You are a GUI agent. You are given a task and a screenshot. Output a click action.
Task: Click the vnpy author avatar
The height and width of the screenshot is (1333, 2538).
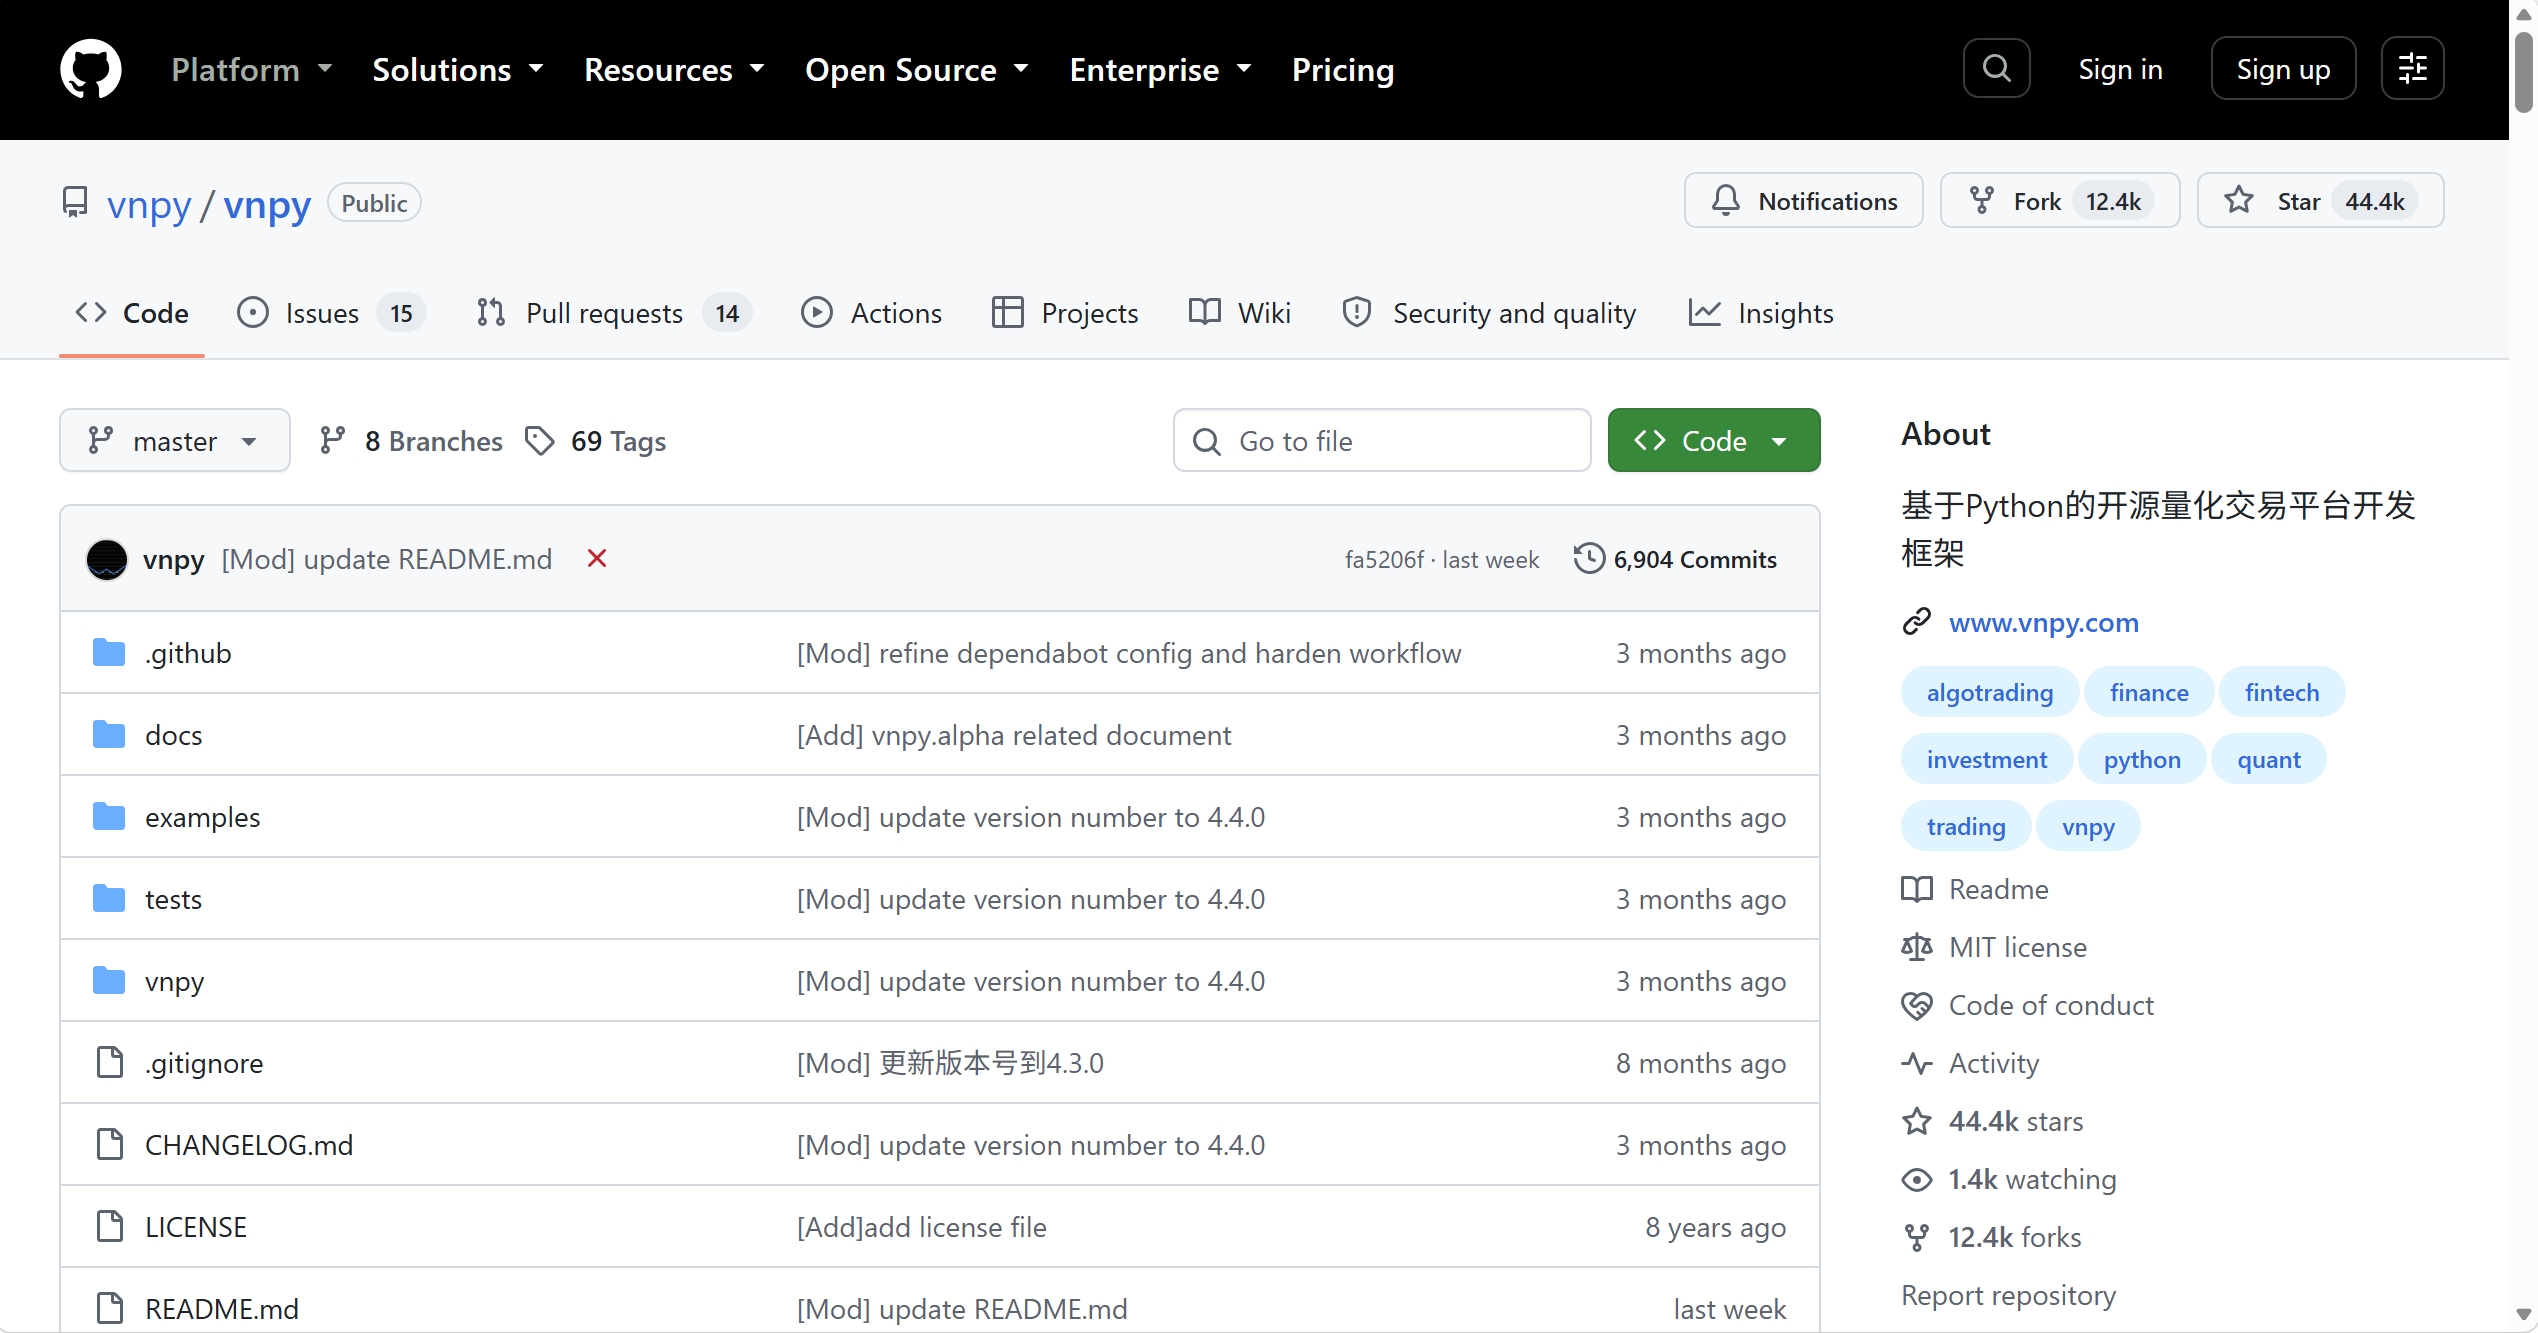(x=107, y=559)
